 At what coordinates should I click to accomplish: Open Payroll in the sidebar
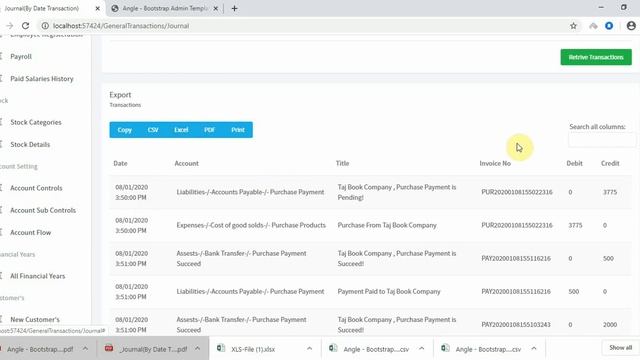tap(21, 57)
